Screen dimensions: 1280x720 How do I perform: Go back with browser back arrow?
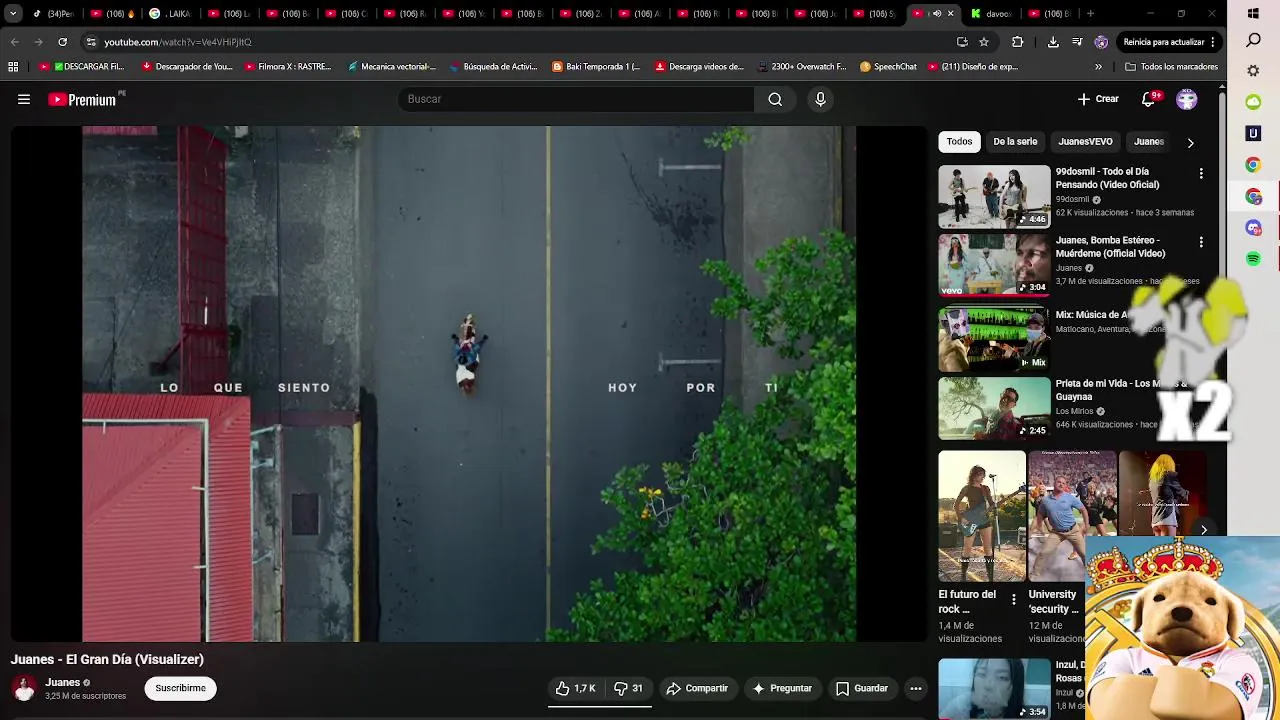click(x=14, y=42)
